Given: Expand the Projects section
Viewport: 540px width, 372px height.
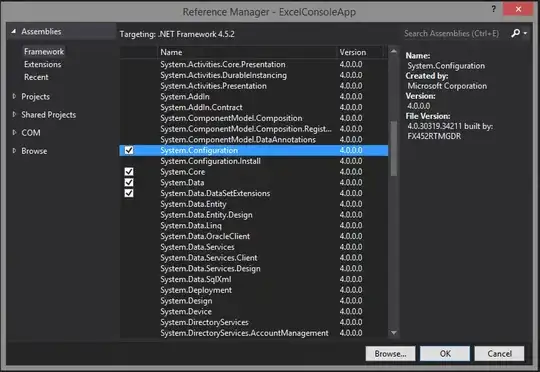Looking at the screenshot, I should pos(14,96).
